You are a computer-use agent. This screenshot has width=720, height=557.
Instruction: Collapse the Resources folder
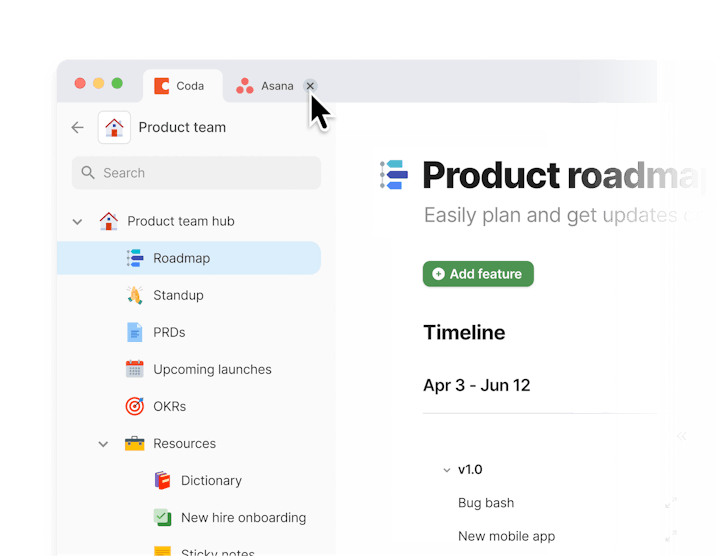(x=103, y=443)
